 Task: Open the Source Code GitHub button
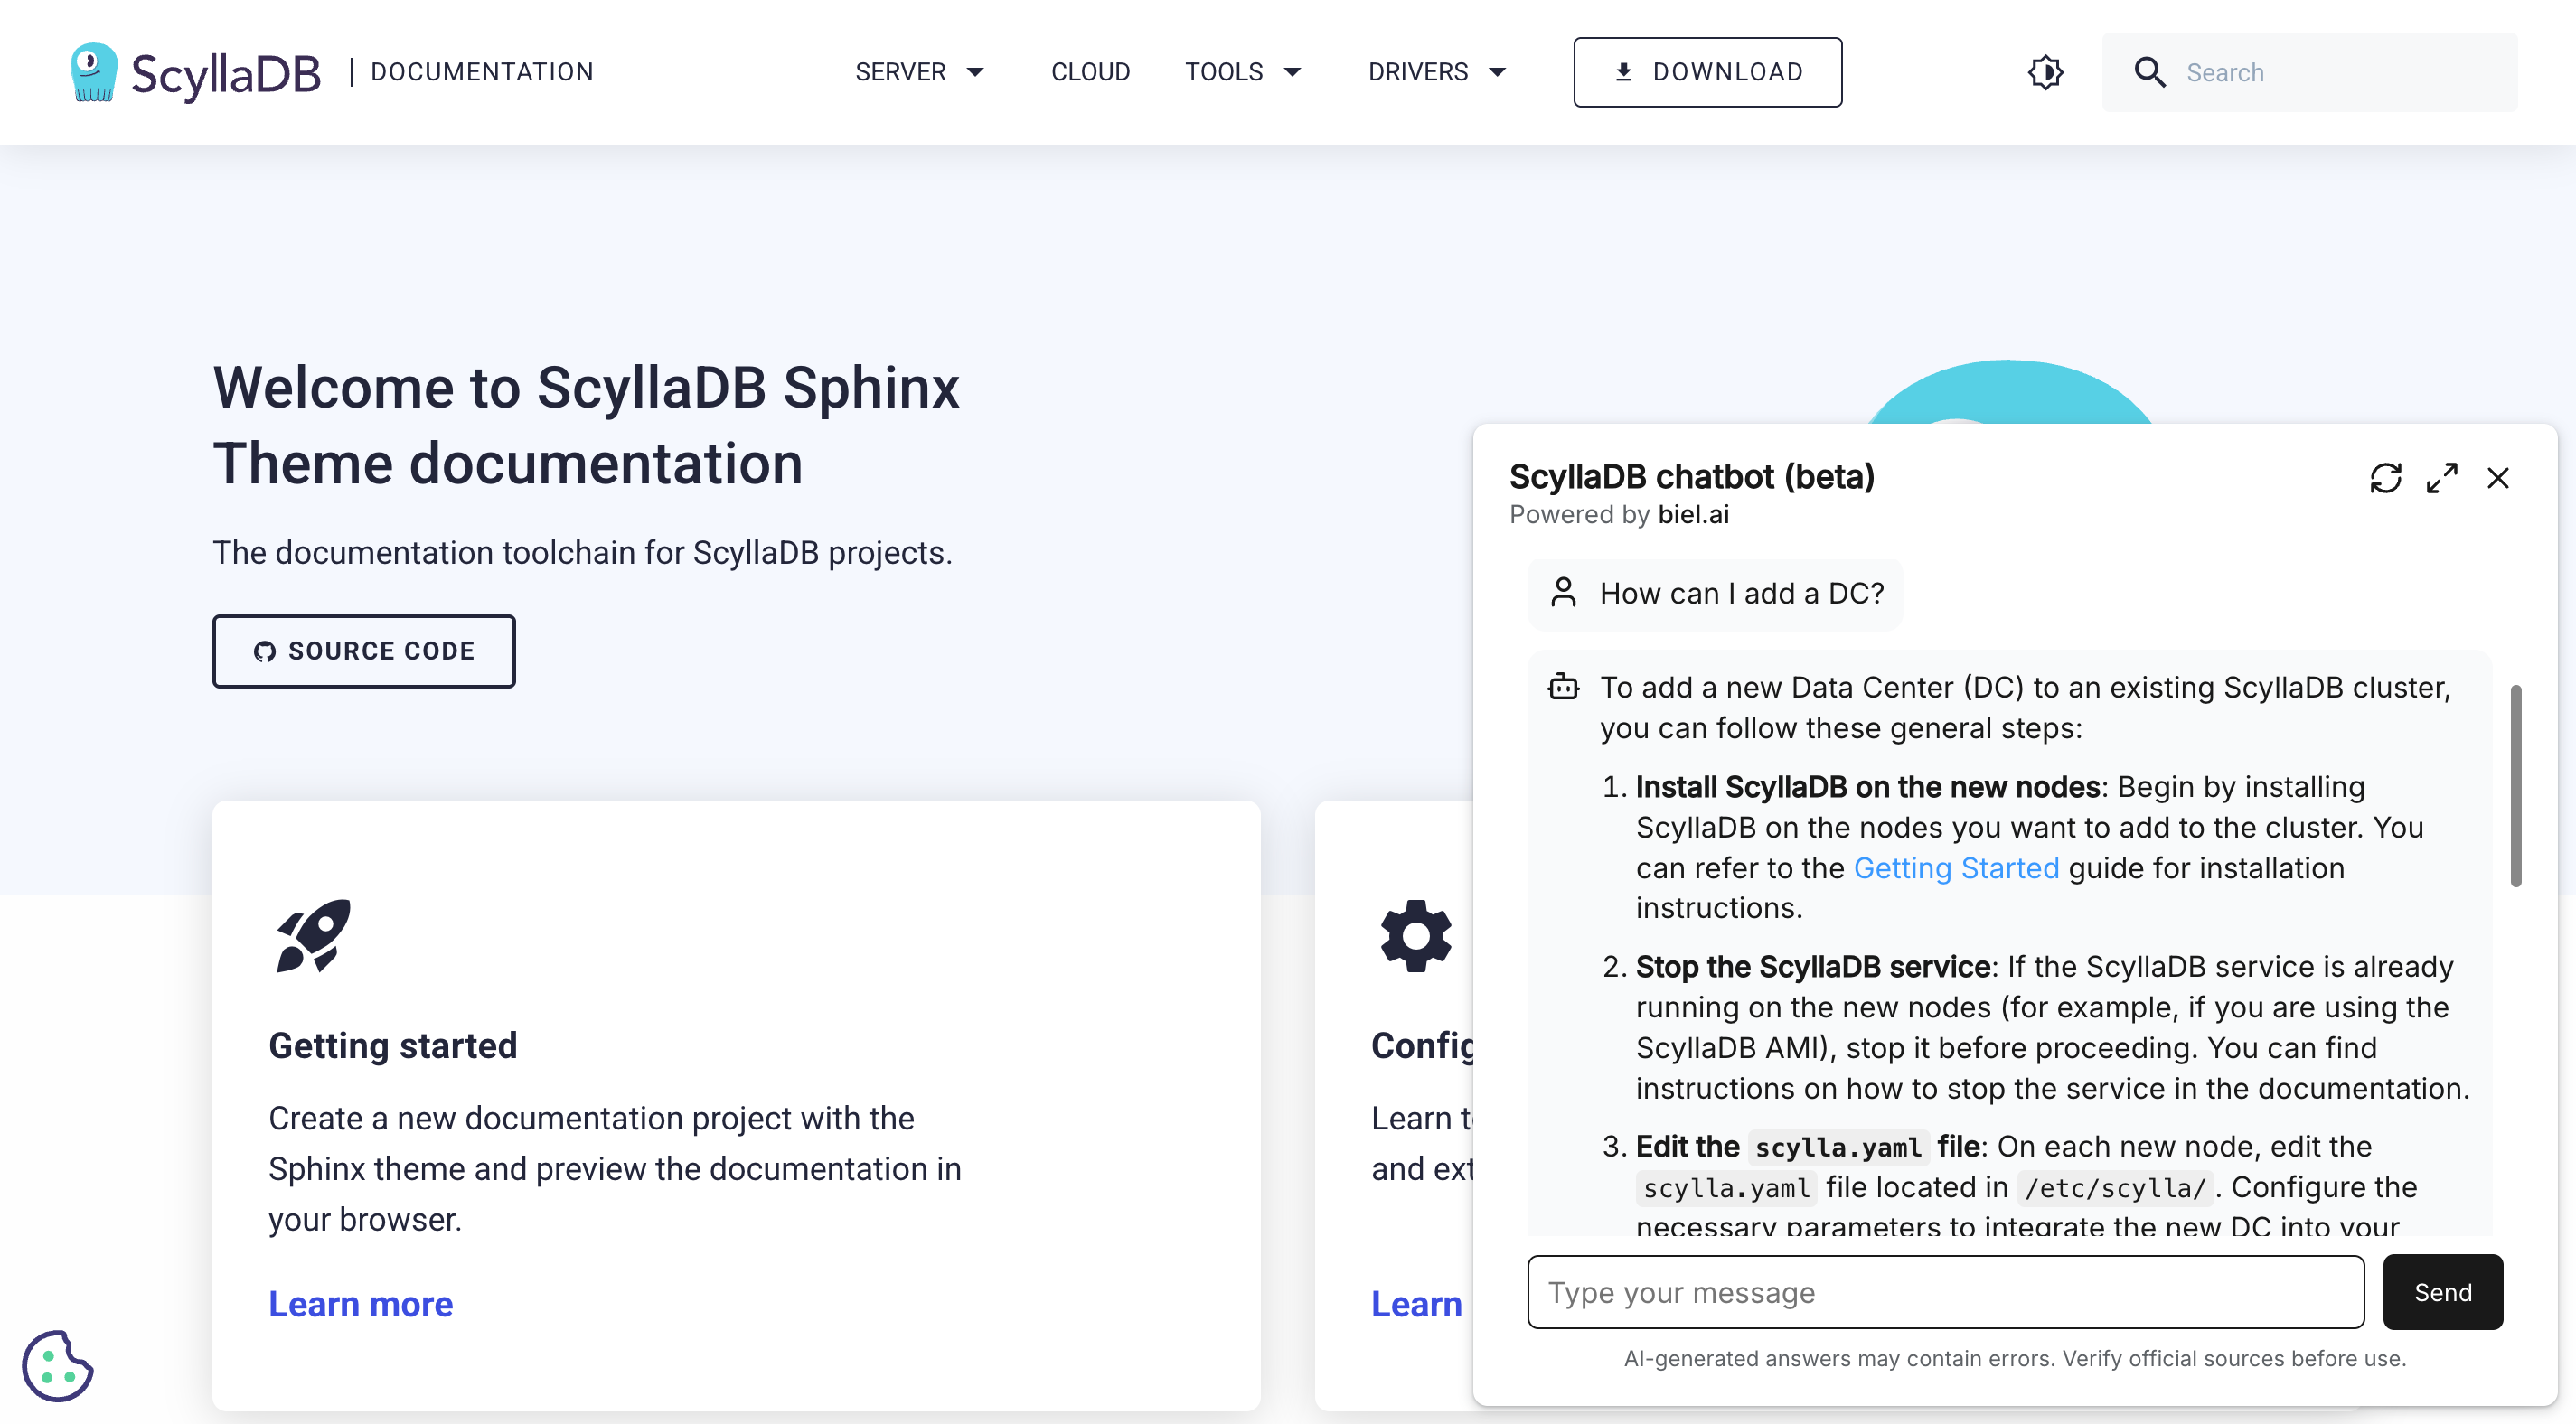(364, 651)
